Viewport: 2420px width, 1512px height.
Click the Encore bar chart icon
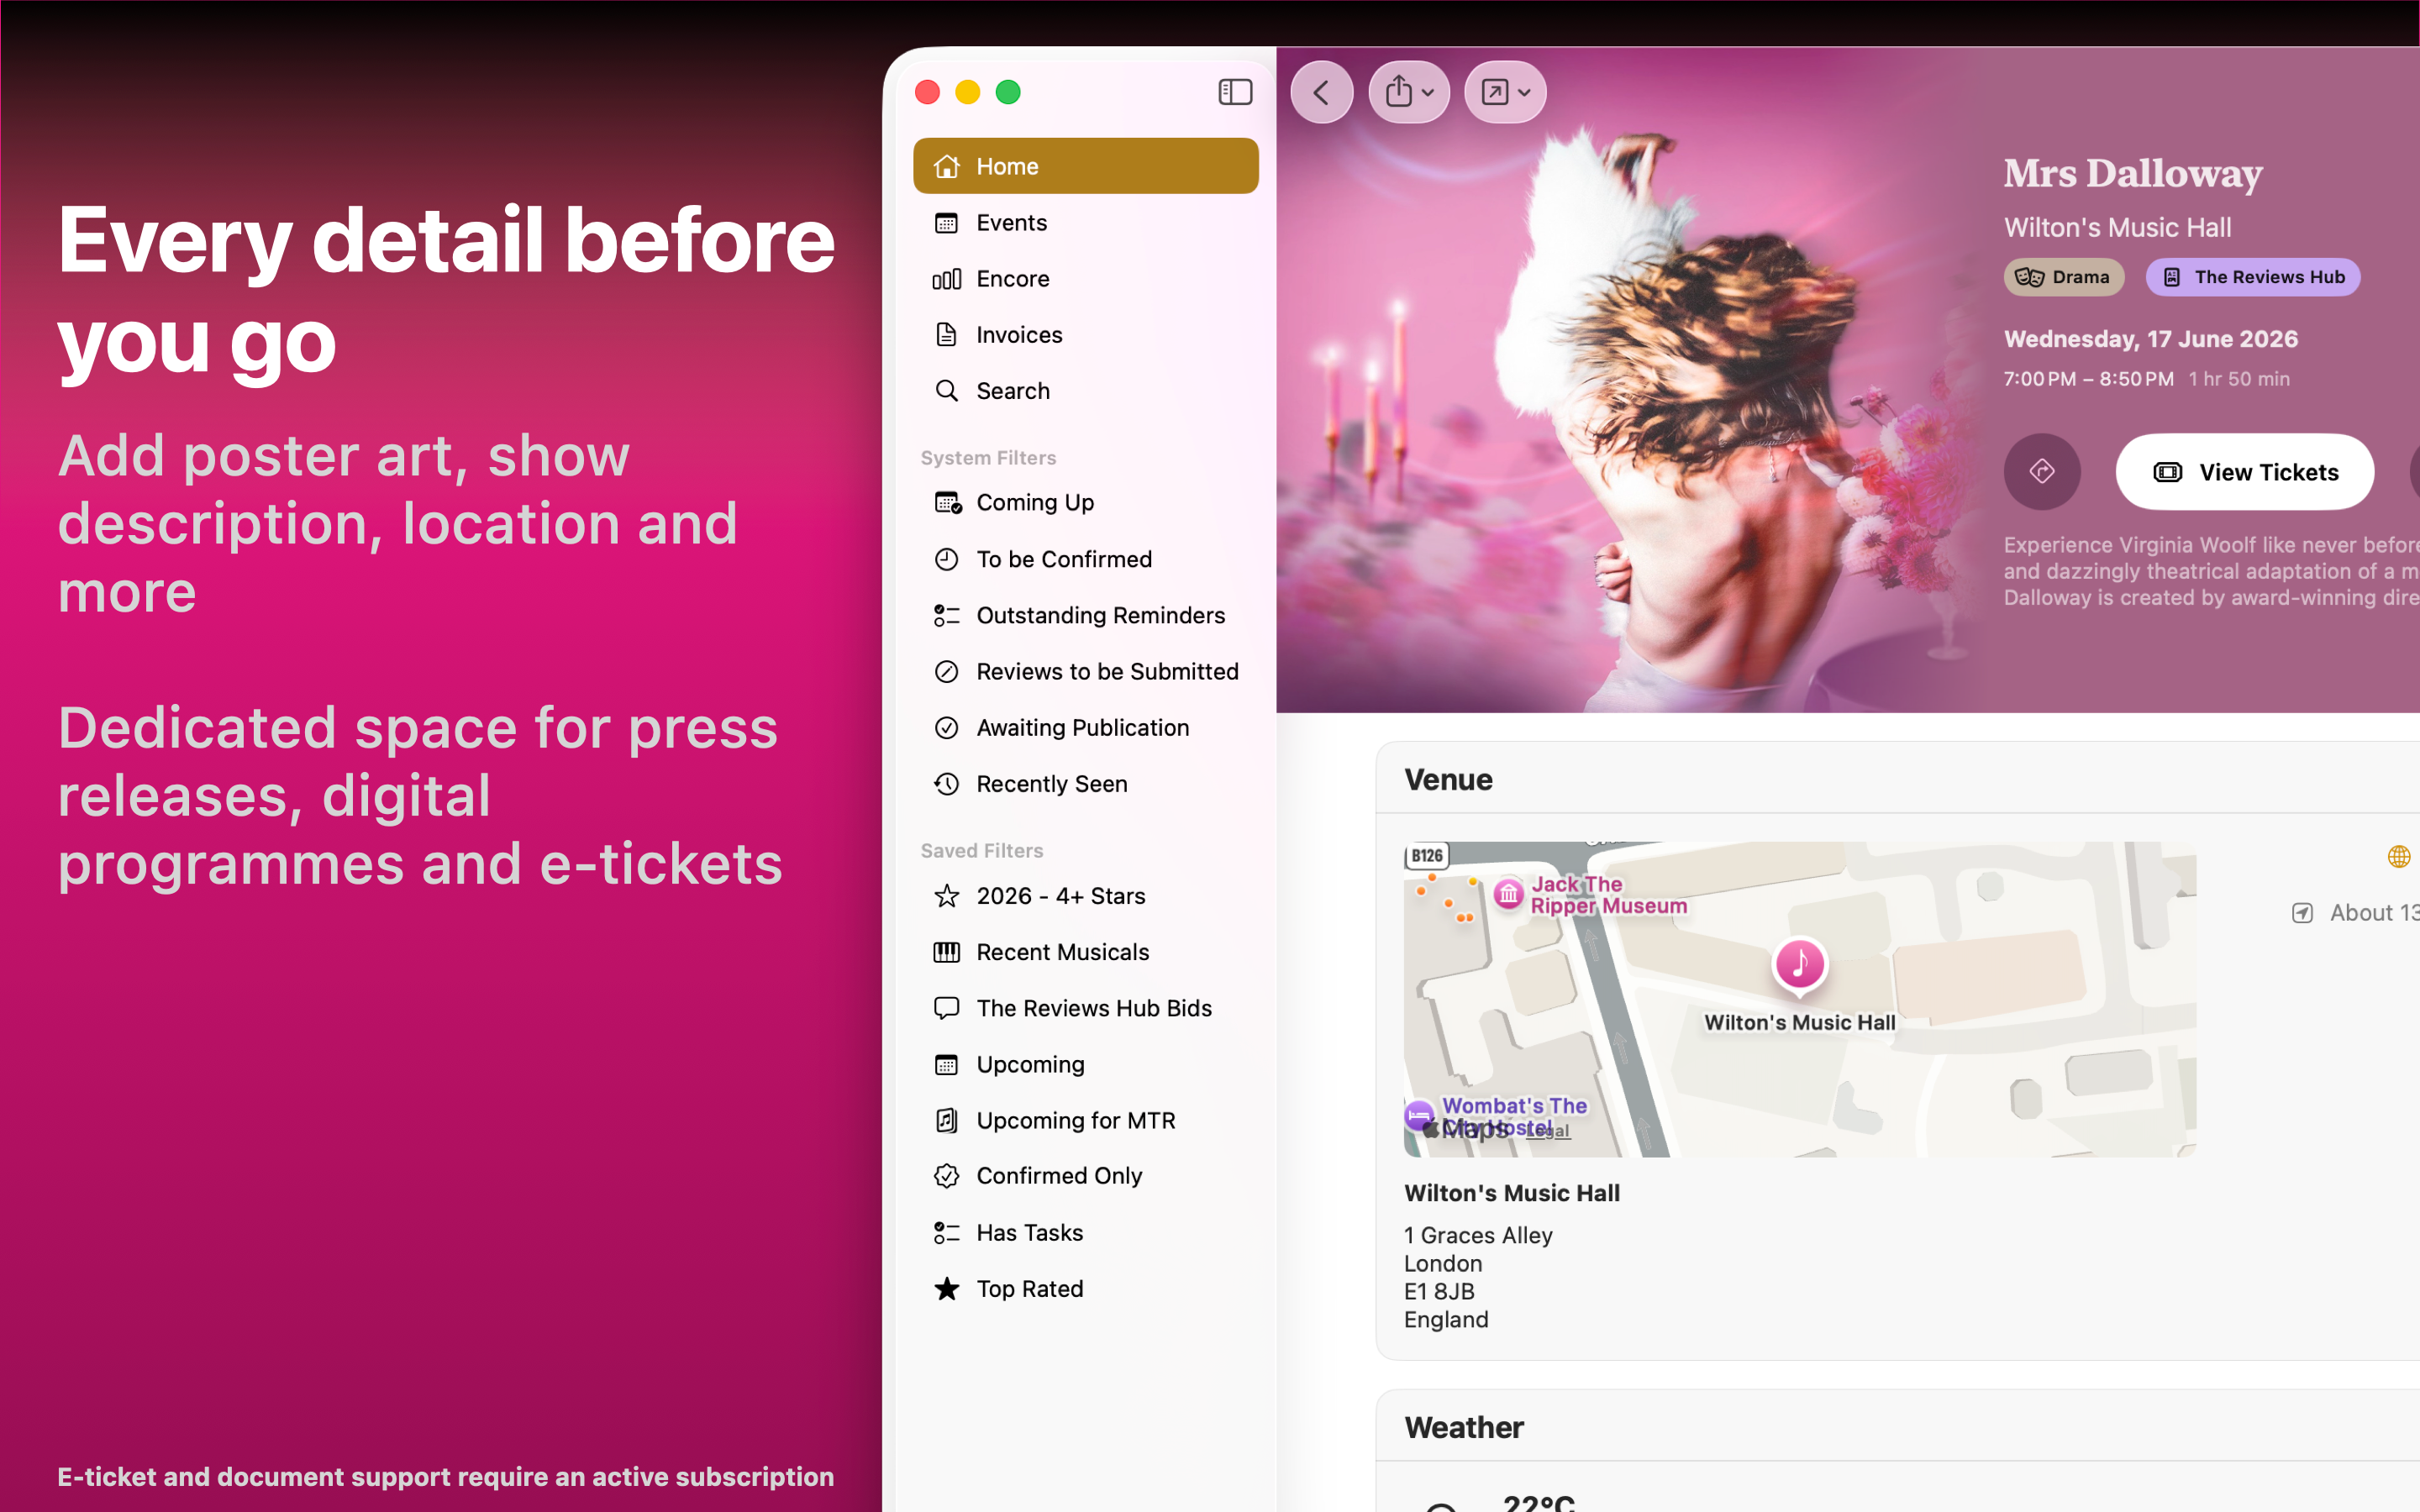point(946,278)
